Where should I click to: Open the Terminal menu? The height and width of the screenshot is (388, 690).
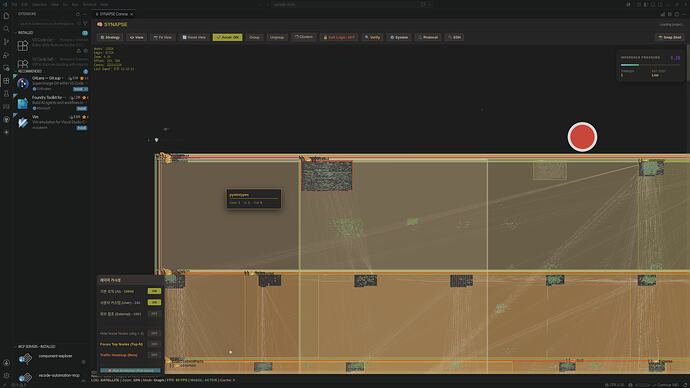tap(89, 4)
